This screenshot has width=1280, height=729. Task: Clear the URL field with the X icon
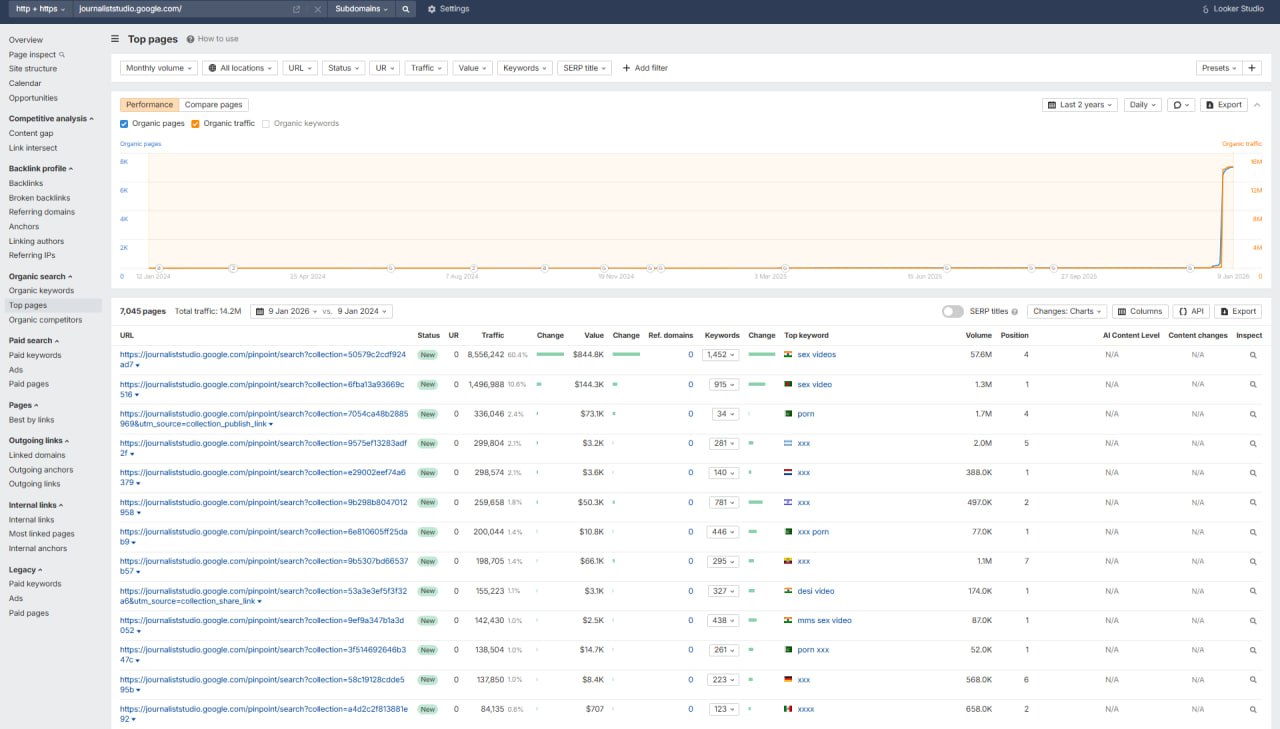click(x=317, y=9)
